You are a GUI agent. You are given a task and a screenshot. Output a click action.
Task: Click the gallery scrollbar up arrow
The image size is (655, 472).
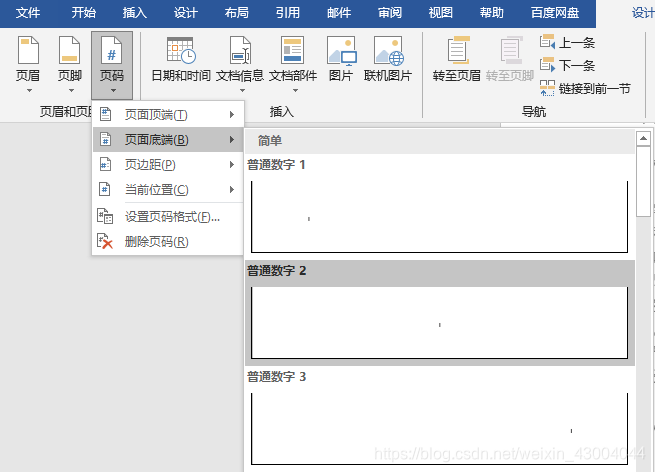pos(643,138)
